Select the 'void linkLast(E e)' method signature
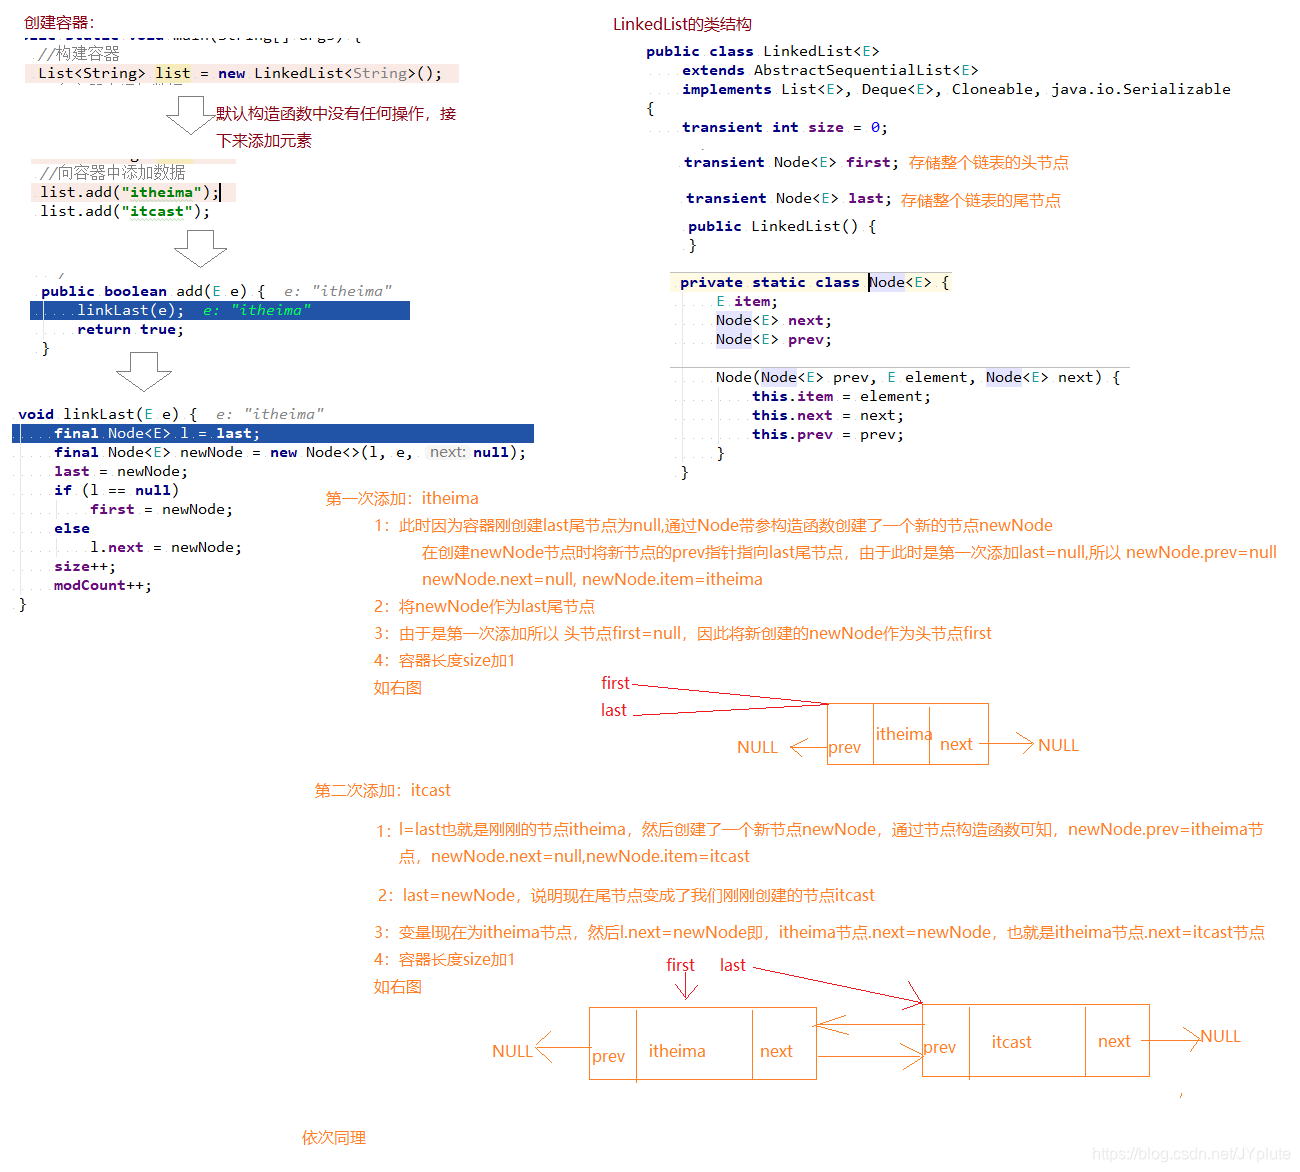Image resolution: width=1300 pixels, height=1172 pixels. tap(108, 414)
